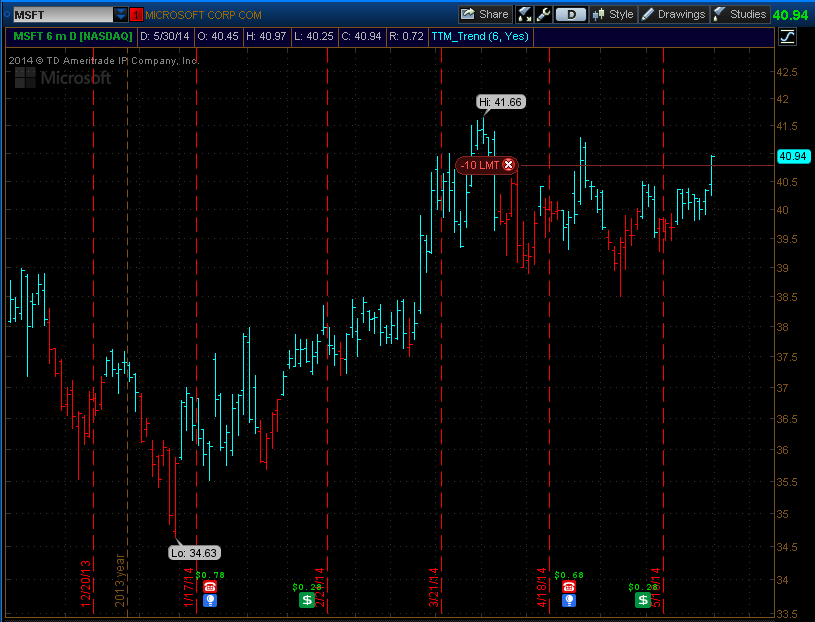Image resolution: width=815 pixels, height=622 pixels.
Task: Click earnings phone icon under $0.68
Action: (569, 587)
